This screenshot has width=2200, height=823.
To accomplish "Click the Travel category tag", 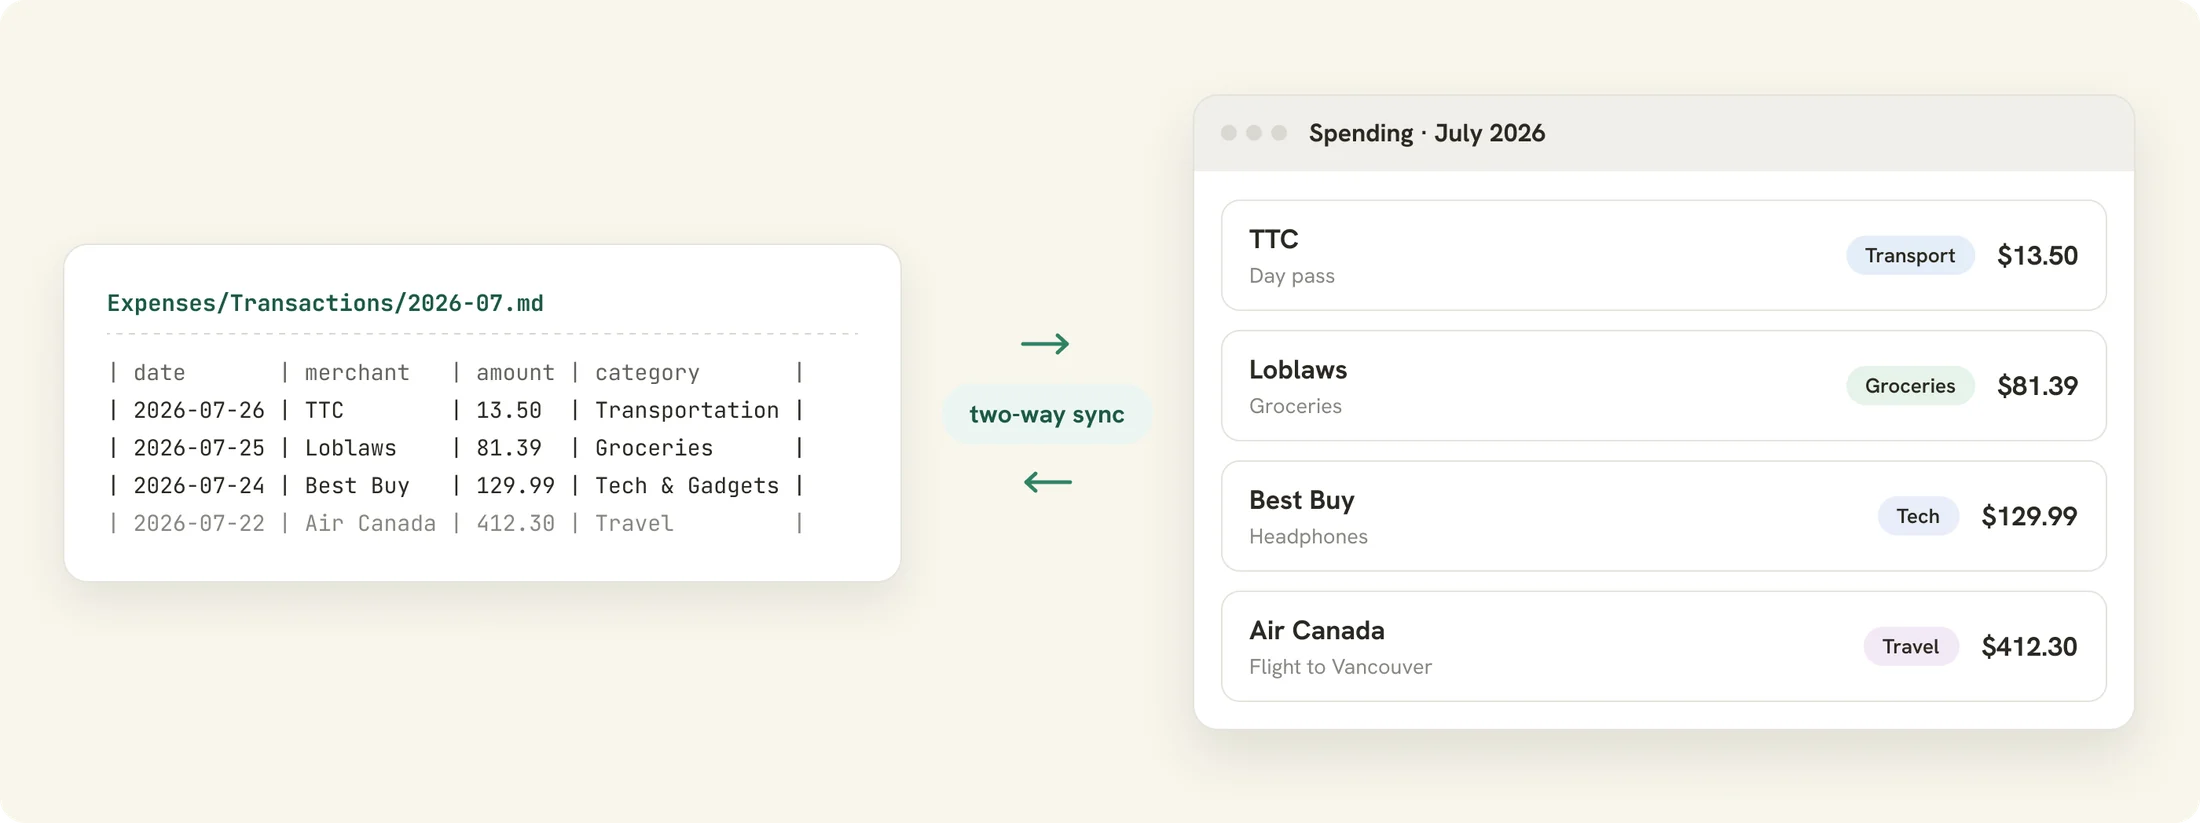I will 1911,646.
